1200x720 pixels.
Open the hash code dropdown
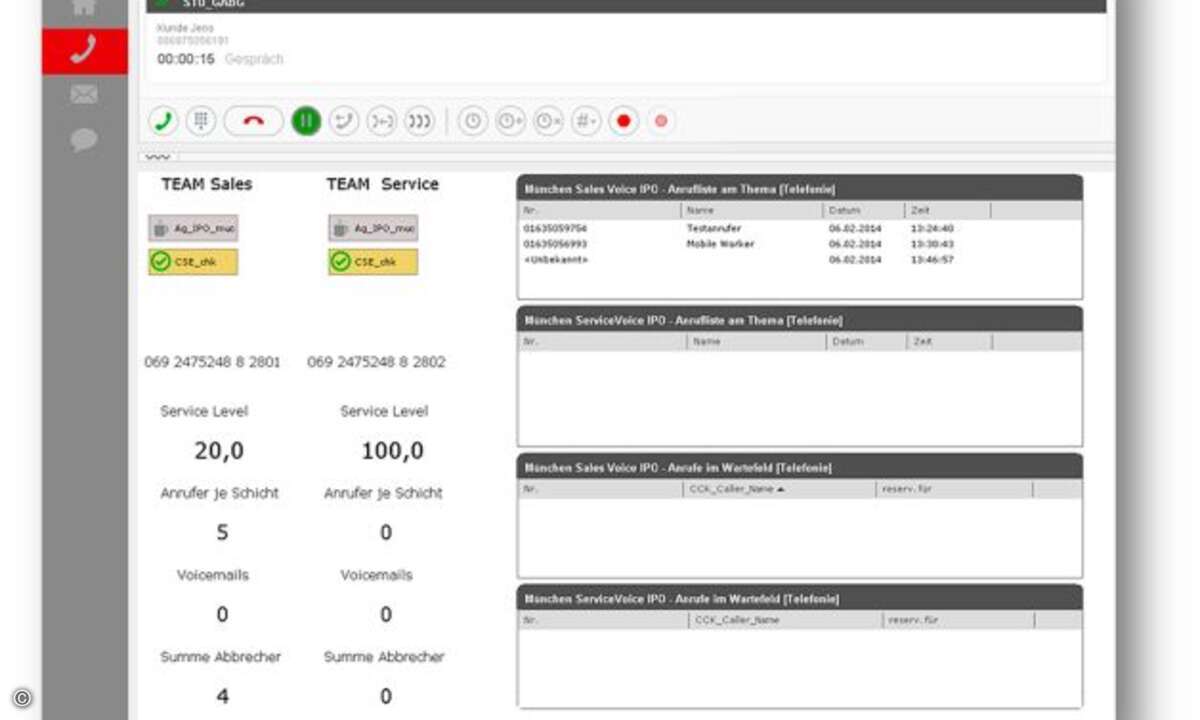tap(586, 121)
